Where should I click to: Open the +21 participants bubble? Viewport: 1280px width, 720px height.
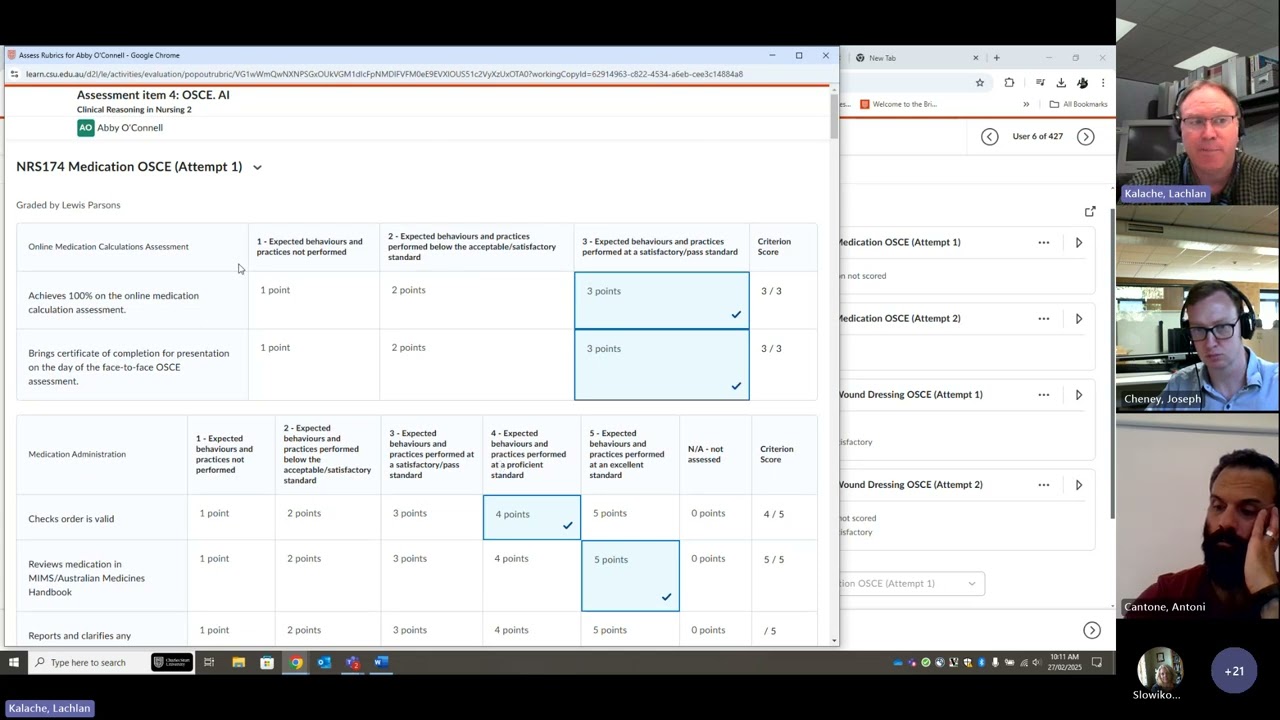point(1234,671)
